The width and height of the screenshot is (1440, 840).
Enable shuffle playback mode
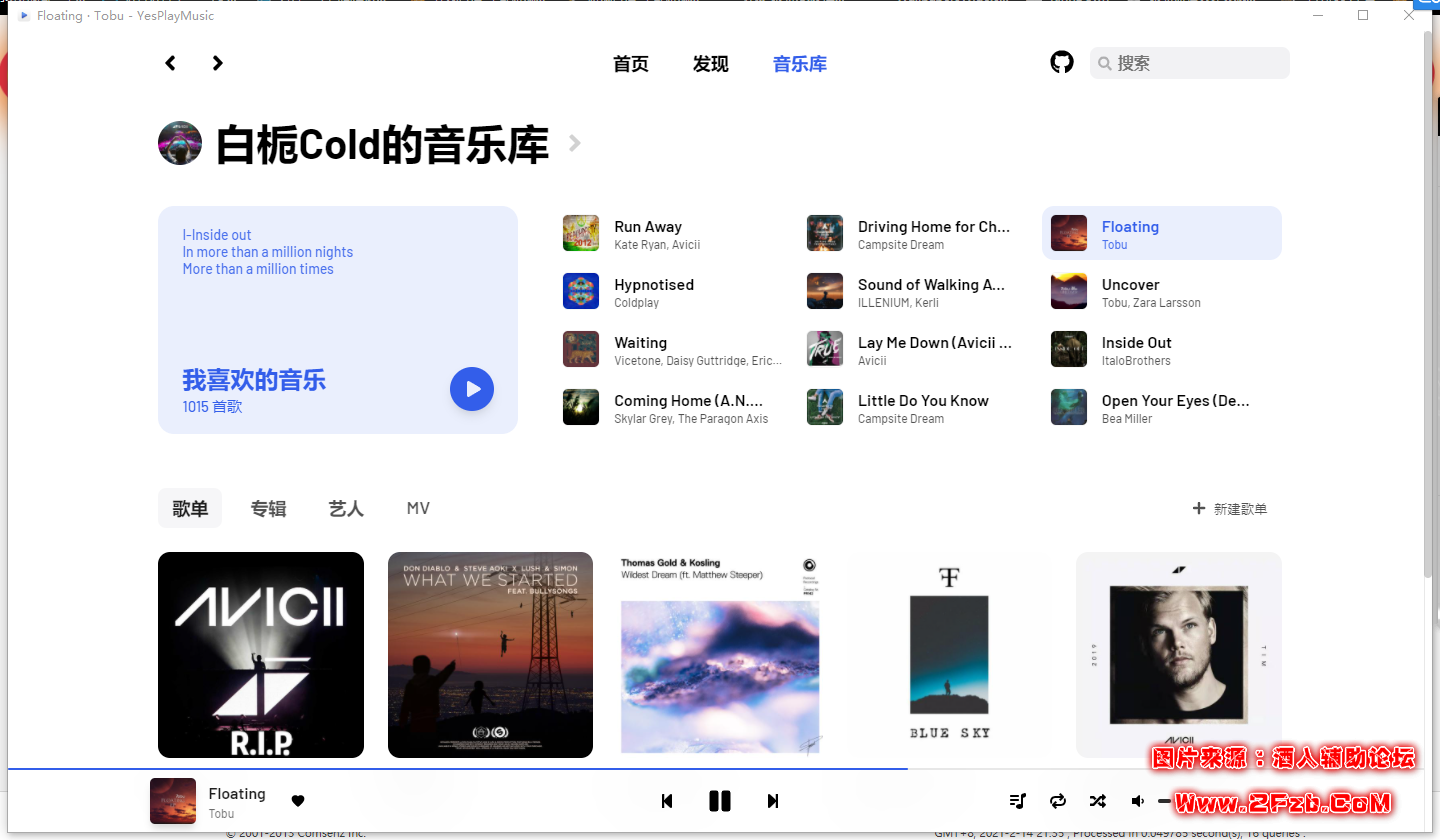(1097, 800)
